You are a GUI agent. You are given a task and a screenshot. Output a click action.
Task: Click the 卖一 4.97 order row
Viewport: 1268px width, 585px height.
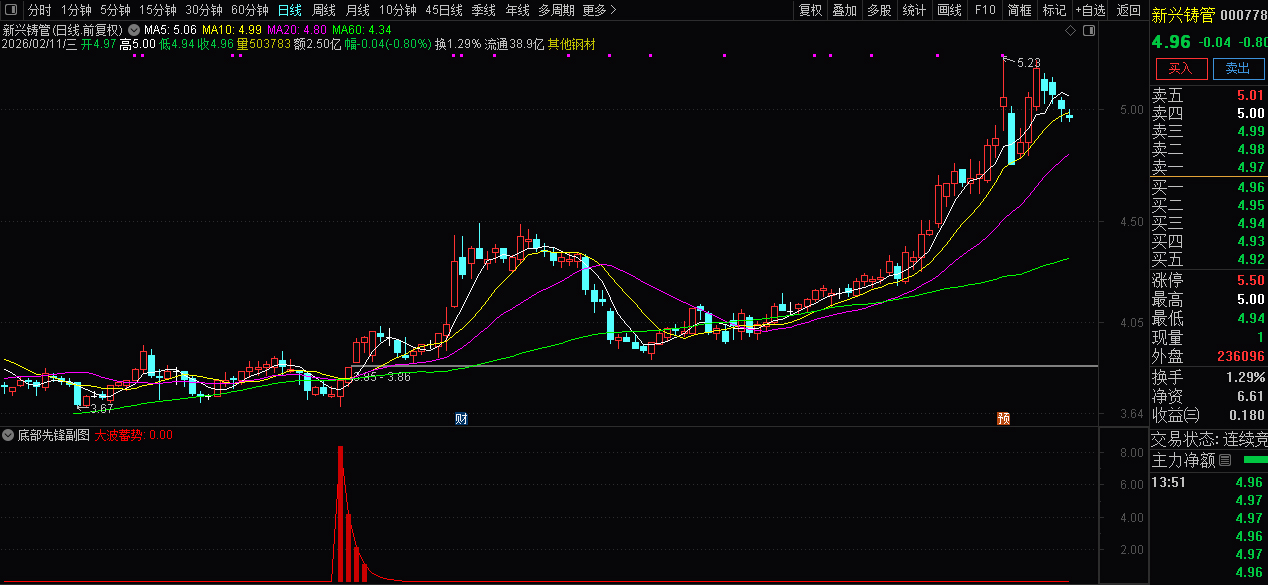(x=1208, y=167)
